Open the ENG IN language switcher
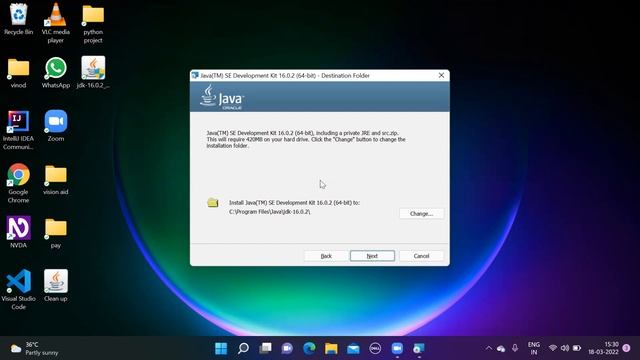This screenshot has height=360, width=640. [x=534, y=349]
